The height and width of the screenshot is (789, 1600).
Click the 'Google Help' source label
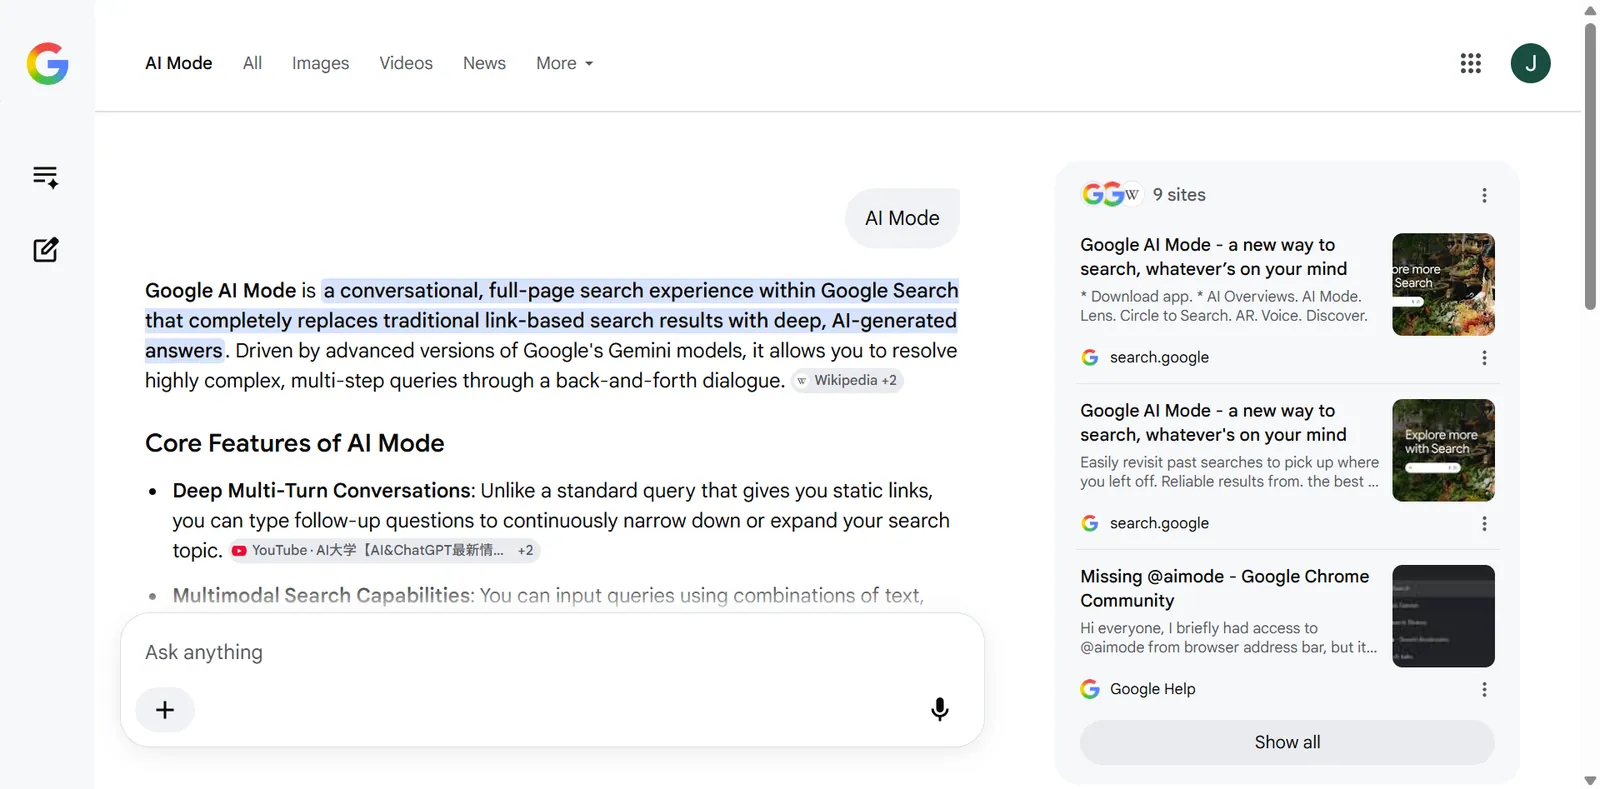1152,689
